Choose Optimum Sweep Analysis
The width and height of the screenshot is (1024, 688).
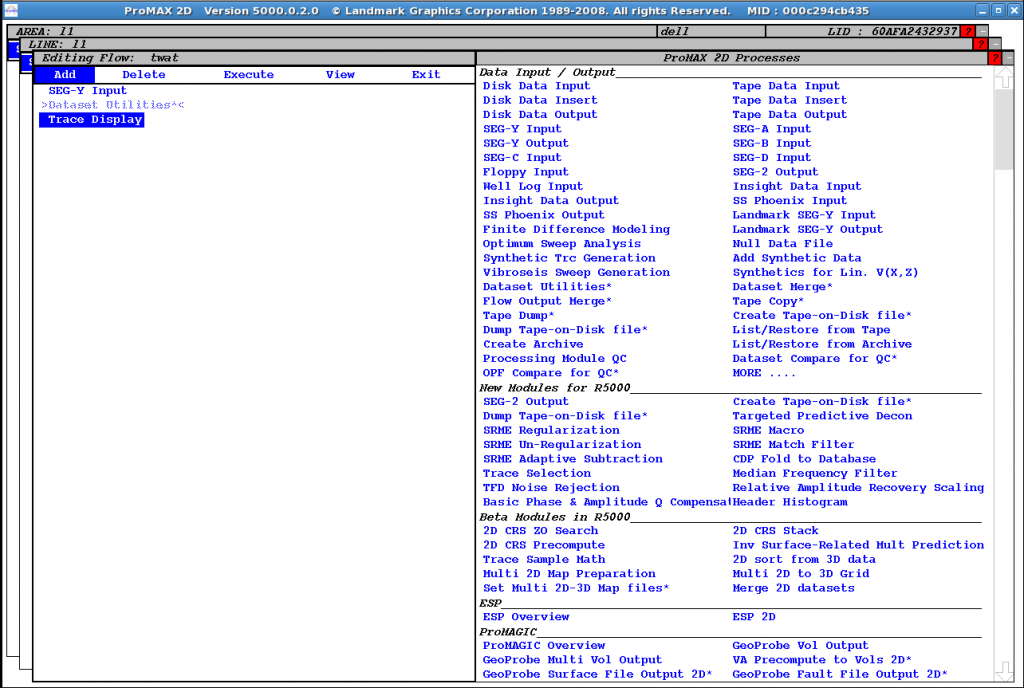tap(562, 243)
